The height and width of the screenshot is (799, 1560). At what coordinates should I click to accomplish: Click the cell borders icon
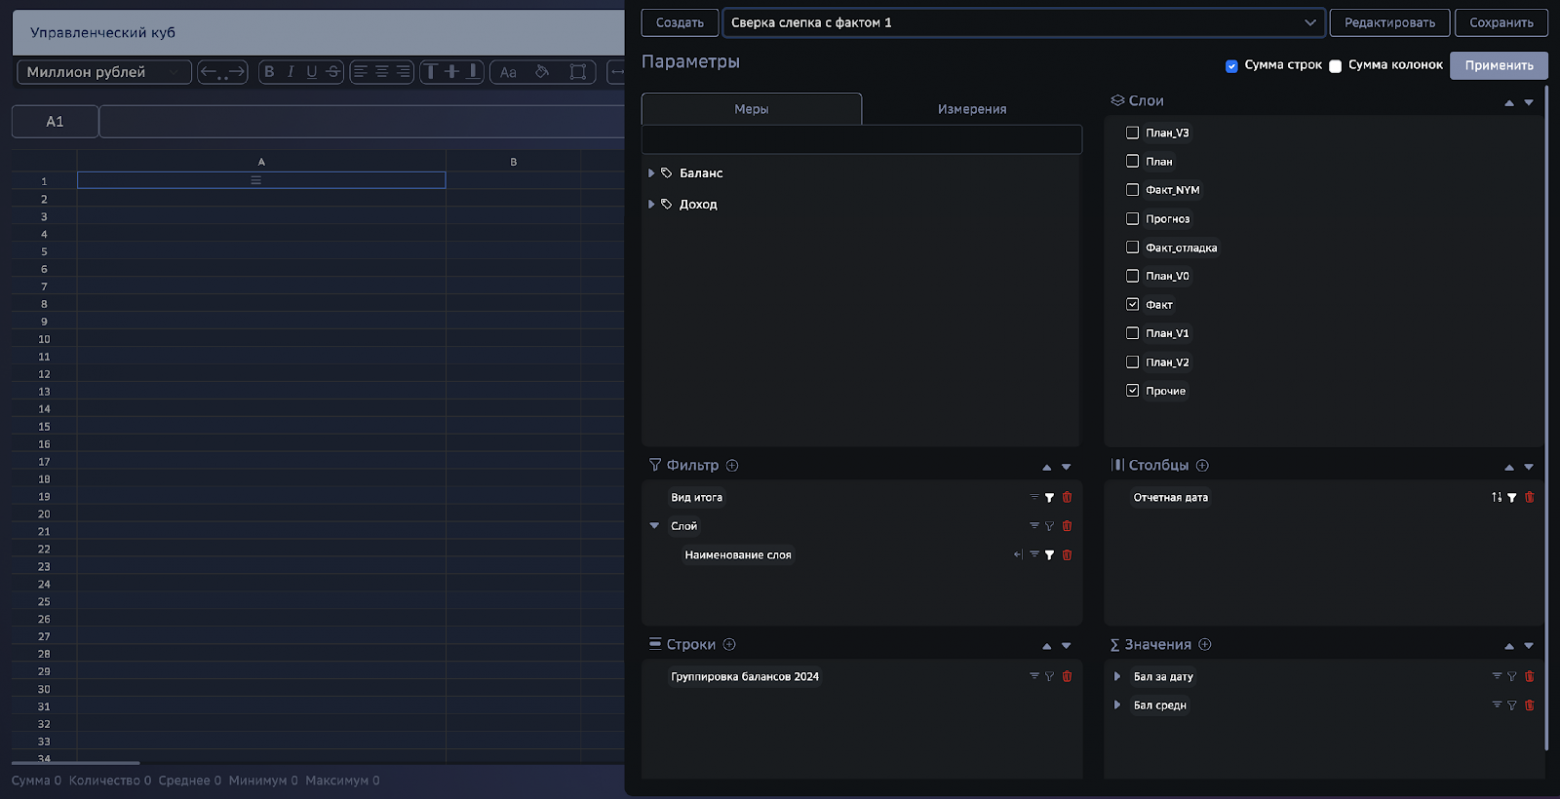[578, 72]
